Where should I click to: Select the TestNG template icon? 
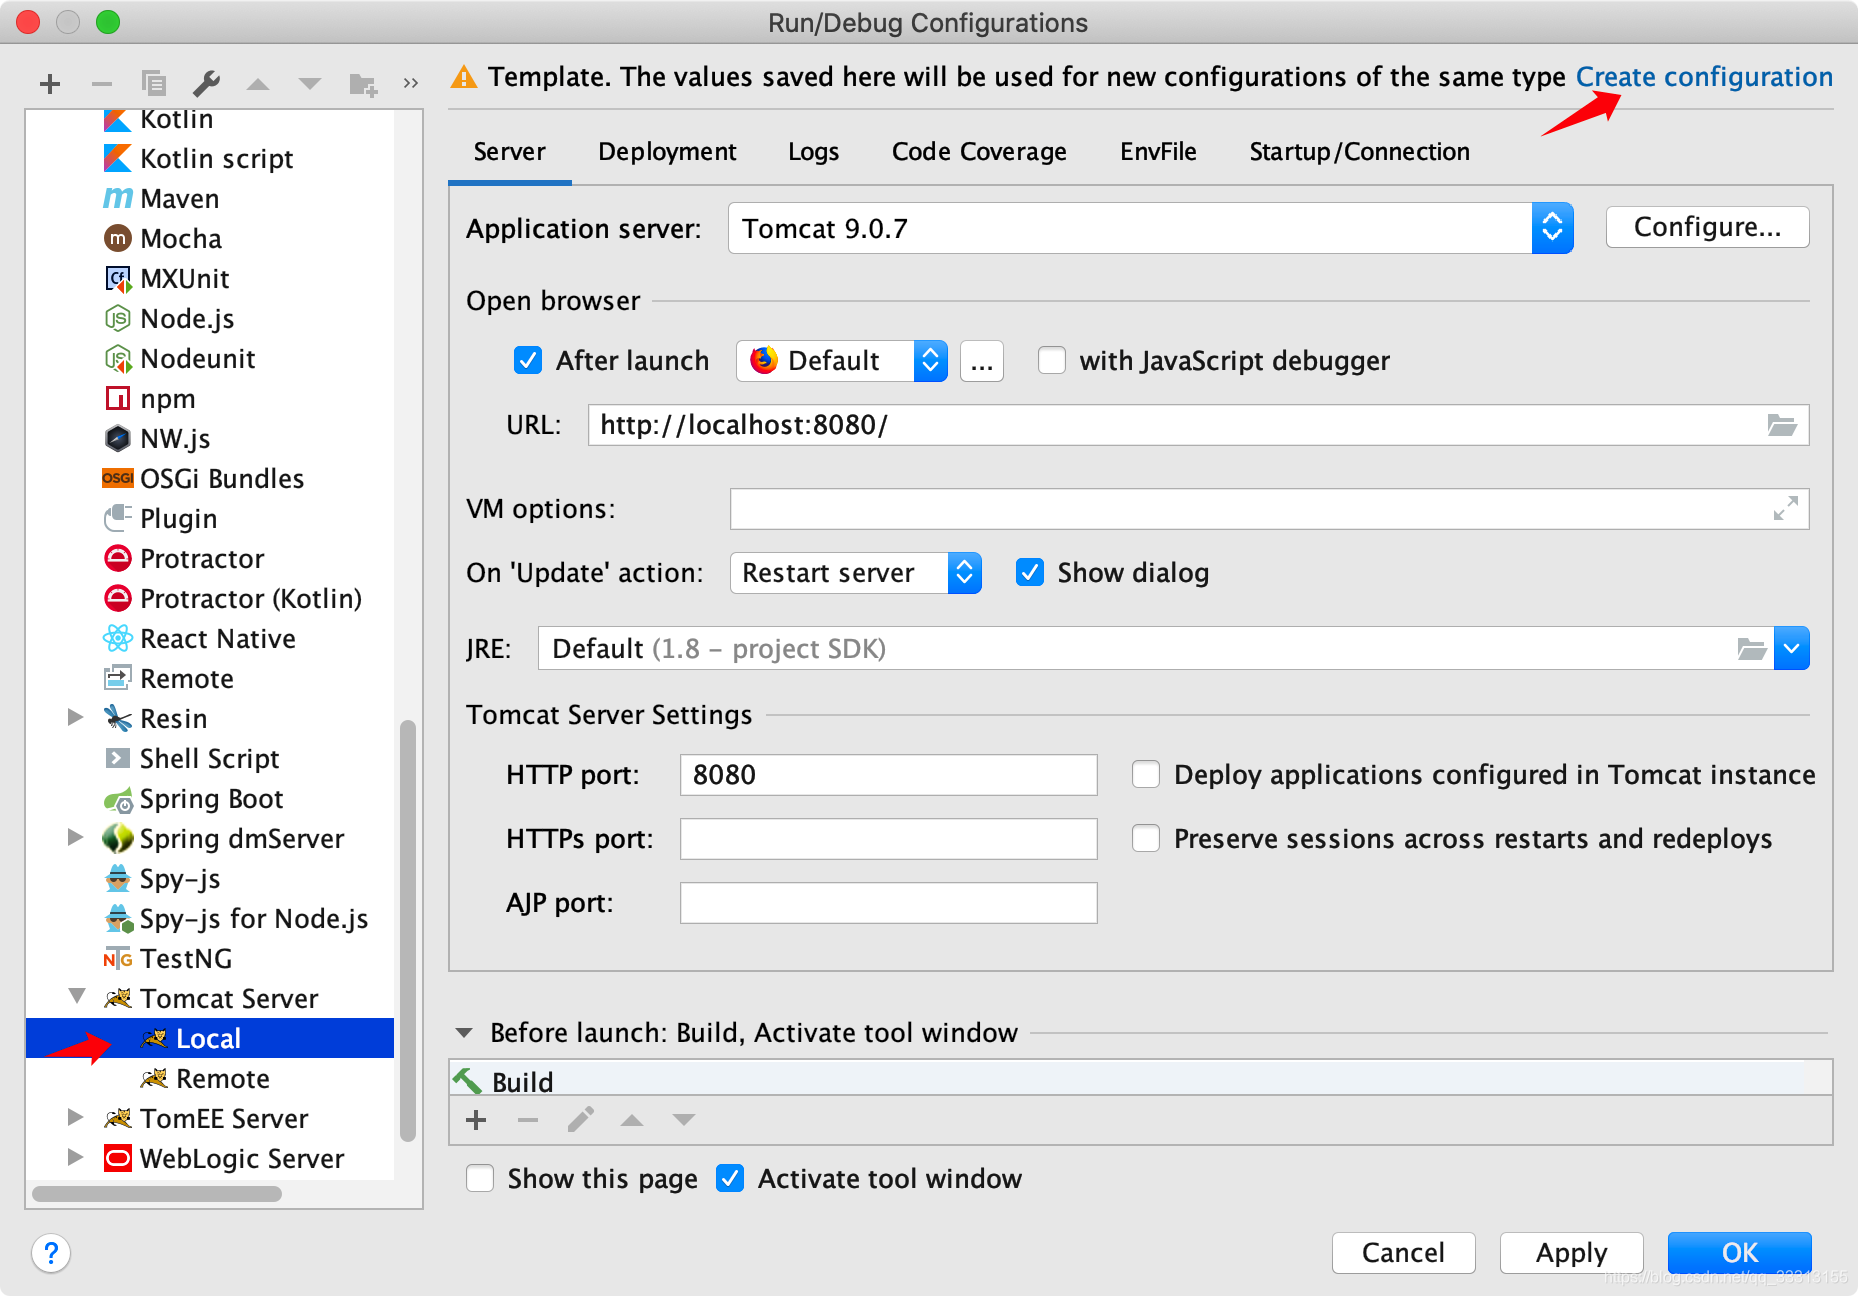click(118, 958)
